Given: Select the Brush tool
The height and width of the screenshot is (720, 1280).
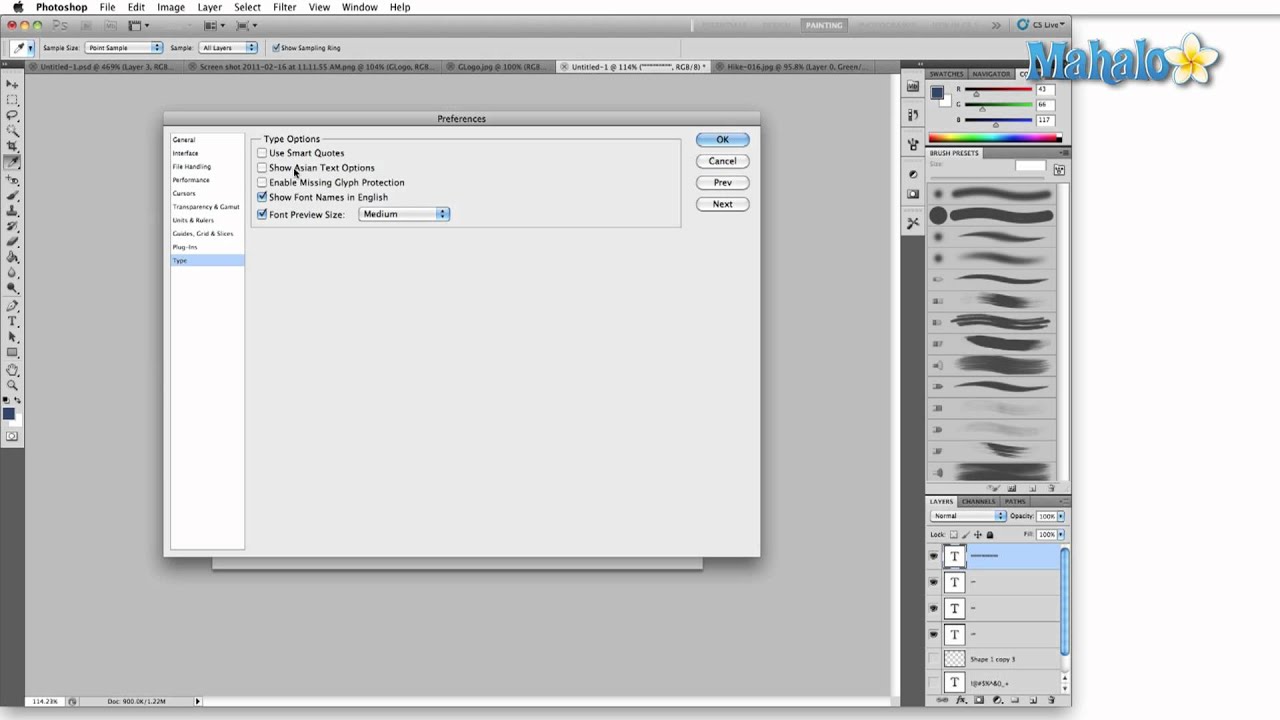Looking at the screenshot, I should (13, 195).
